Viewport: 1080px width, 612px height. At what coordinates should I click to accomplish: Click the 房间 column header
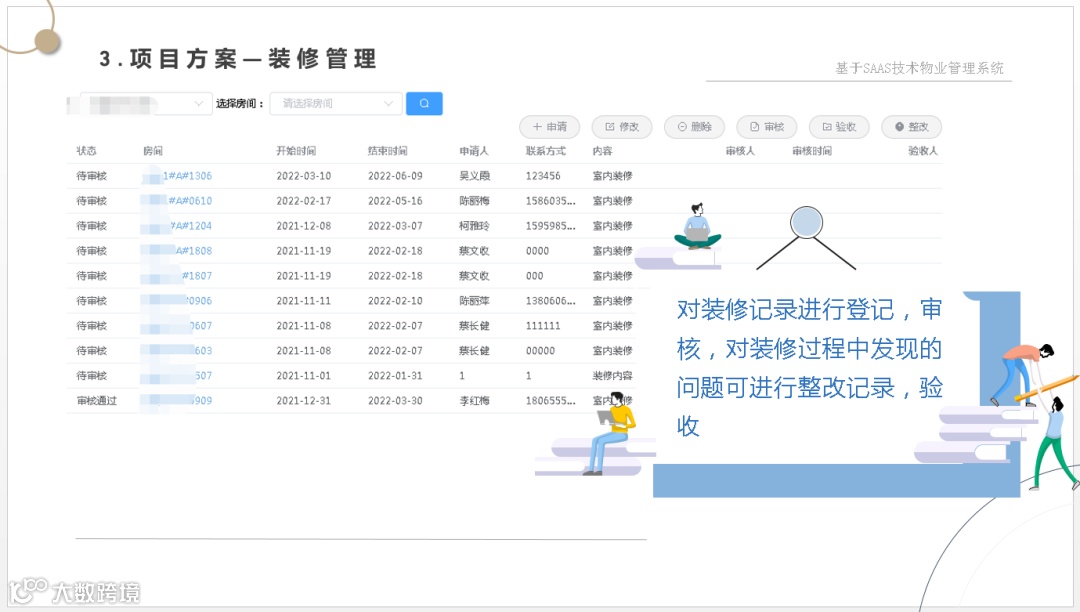[x=153, y=151]
